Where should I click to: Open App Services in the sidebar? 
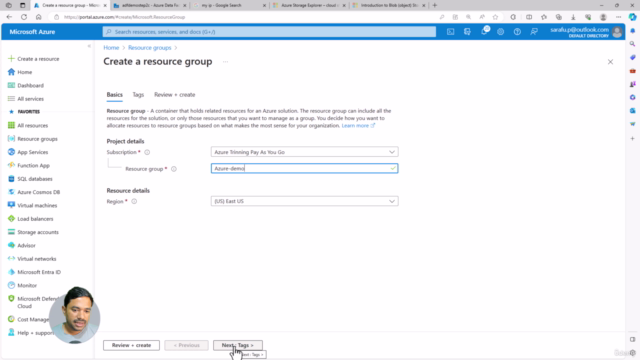pyautogui.click(x=32, y=152)
